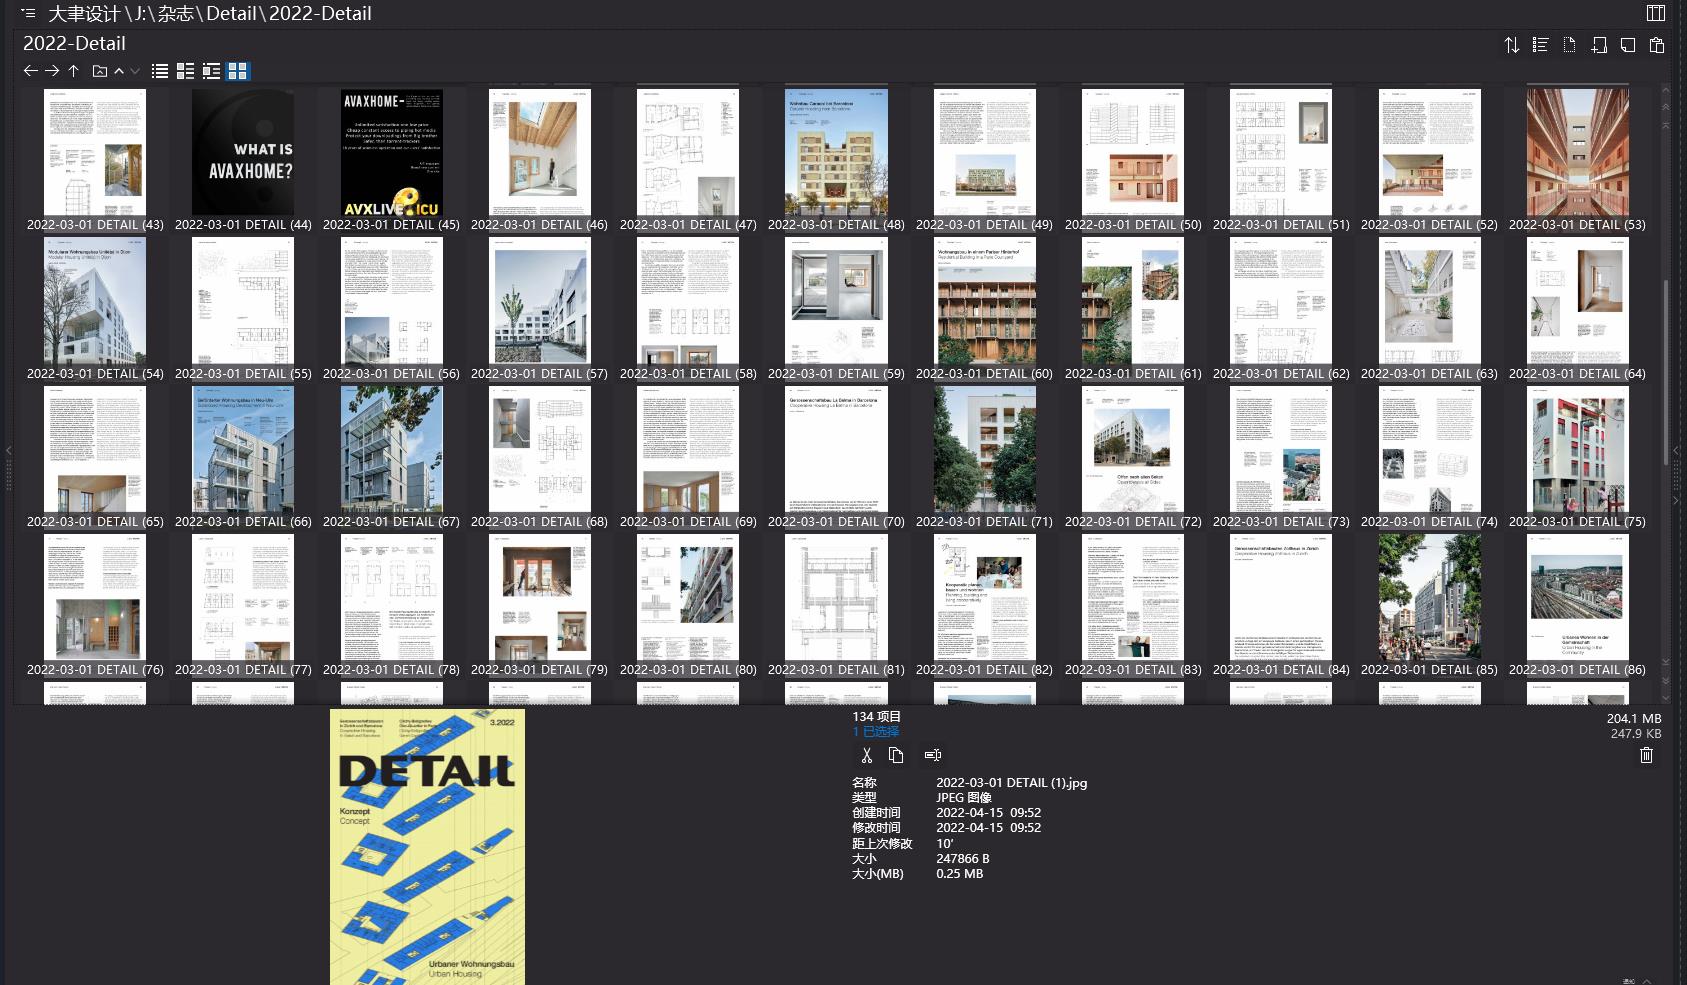Switch to list view mode

pos(159,71)
